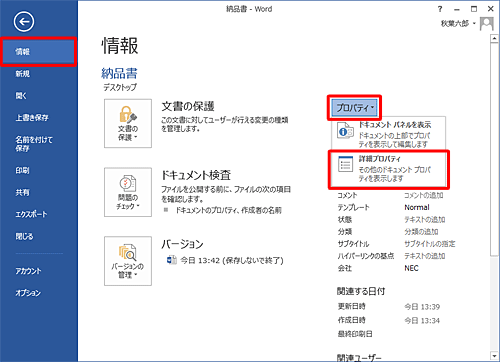Select the 情報 menu item
500x362 pixels.
[x=39, y=52]
